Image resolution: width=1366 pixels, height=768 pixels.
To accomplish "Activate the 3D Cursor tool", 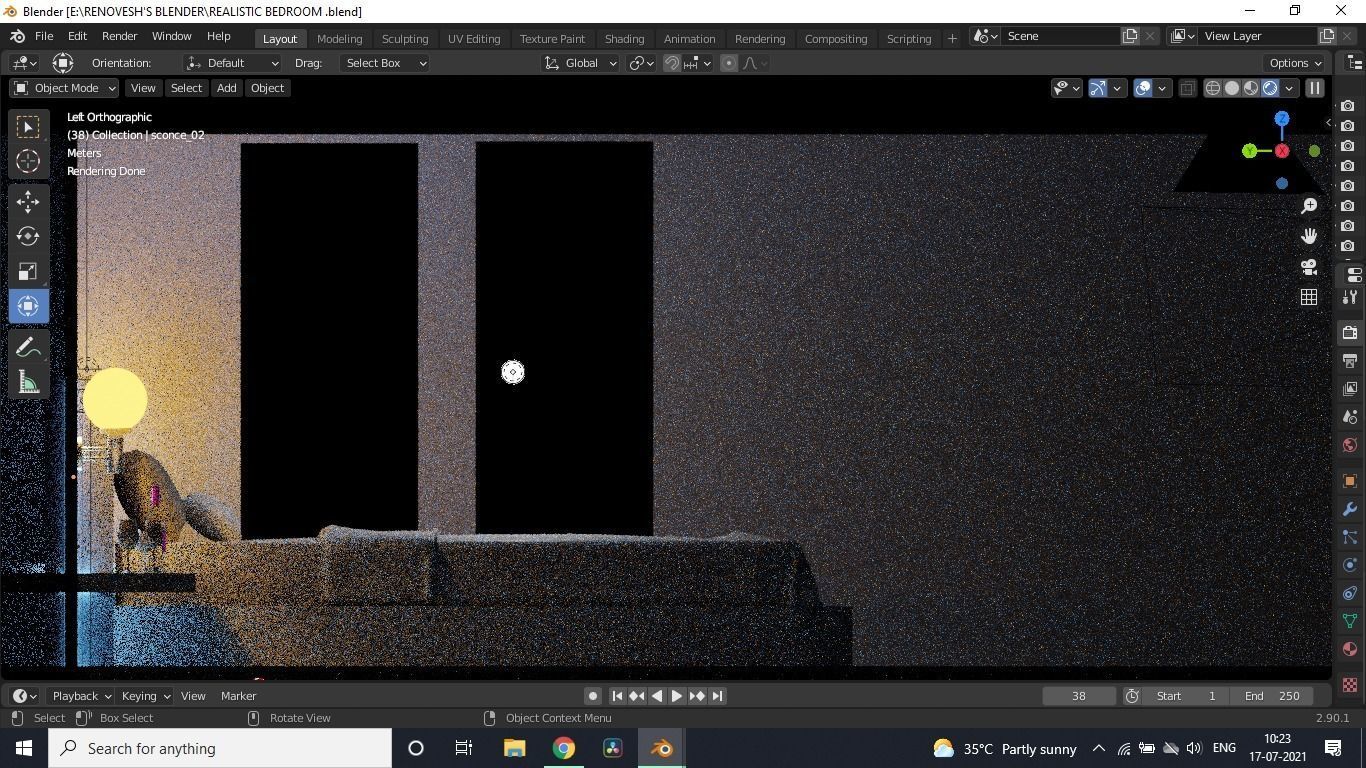I will click(x=28, y=161).
